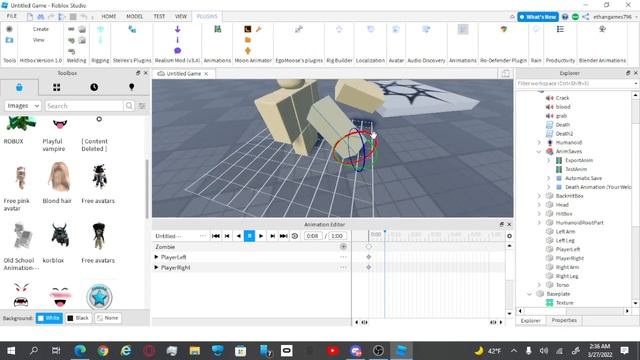The image size is (640, 360).
Task: Switch to Toolbox Inventory grid tab
Action: [x=56, y=87]
